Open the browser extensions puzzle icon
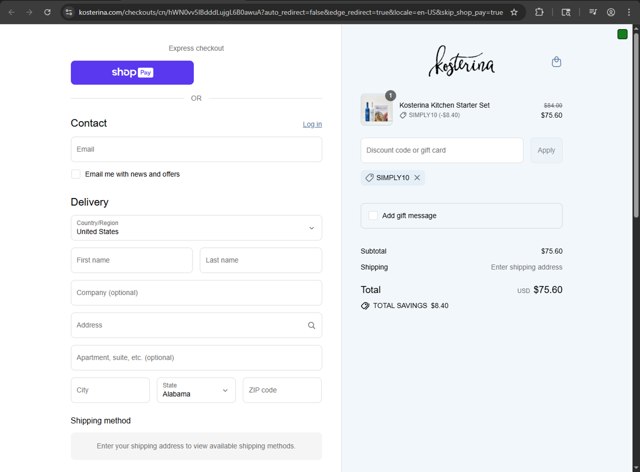This screenshot has width=640, height=472. (x=539, y=12)
